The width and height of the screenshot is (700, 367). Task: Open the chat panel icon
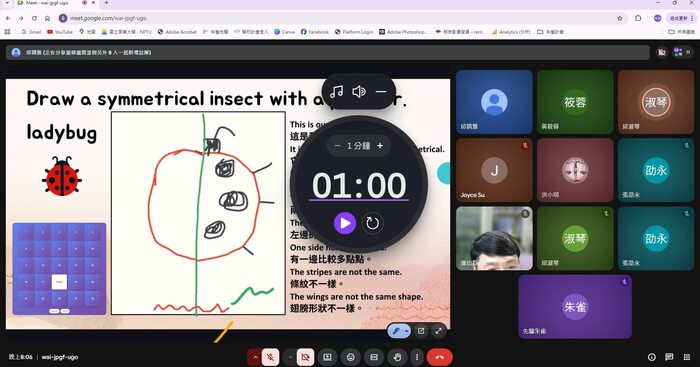669,357
